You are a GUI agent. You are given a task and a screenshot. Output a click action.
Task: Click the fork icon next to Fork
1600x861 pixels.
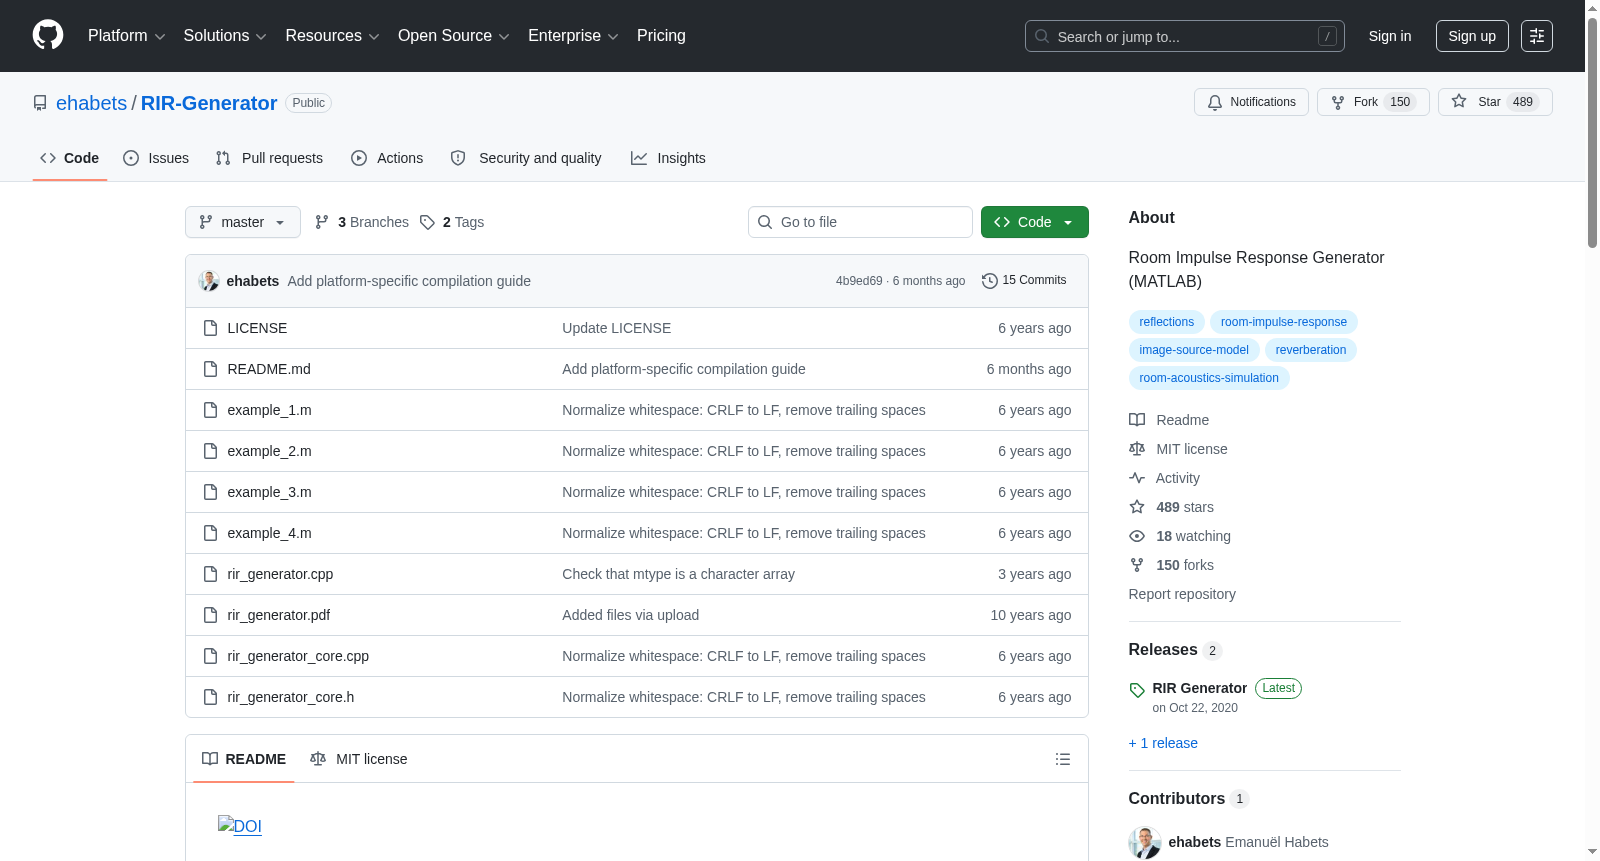pos(1338,102)
